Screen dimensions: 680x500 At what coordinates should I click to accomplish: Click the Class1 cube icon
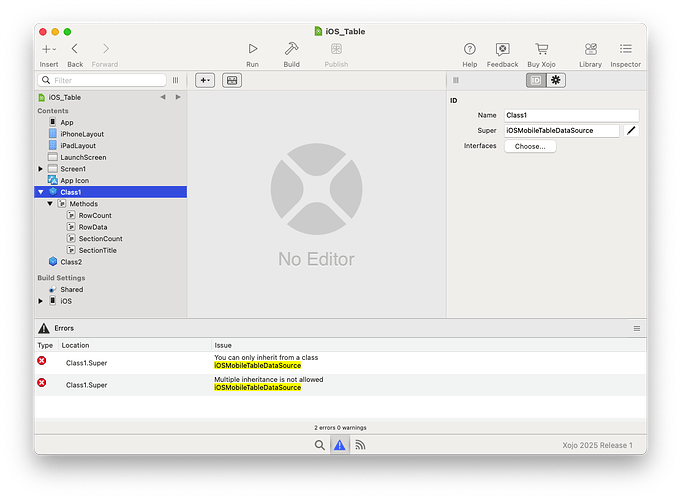tap(53, 192)
